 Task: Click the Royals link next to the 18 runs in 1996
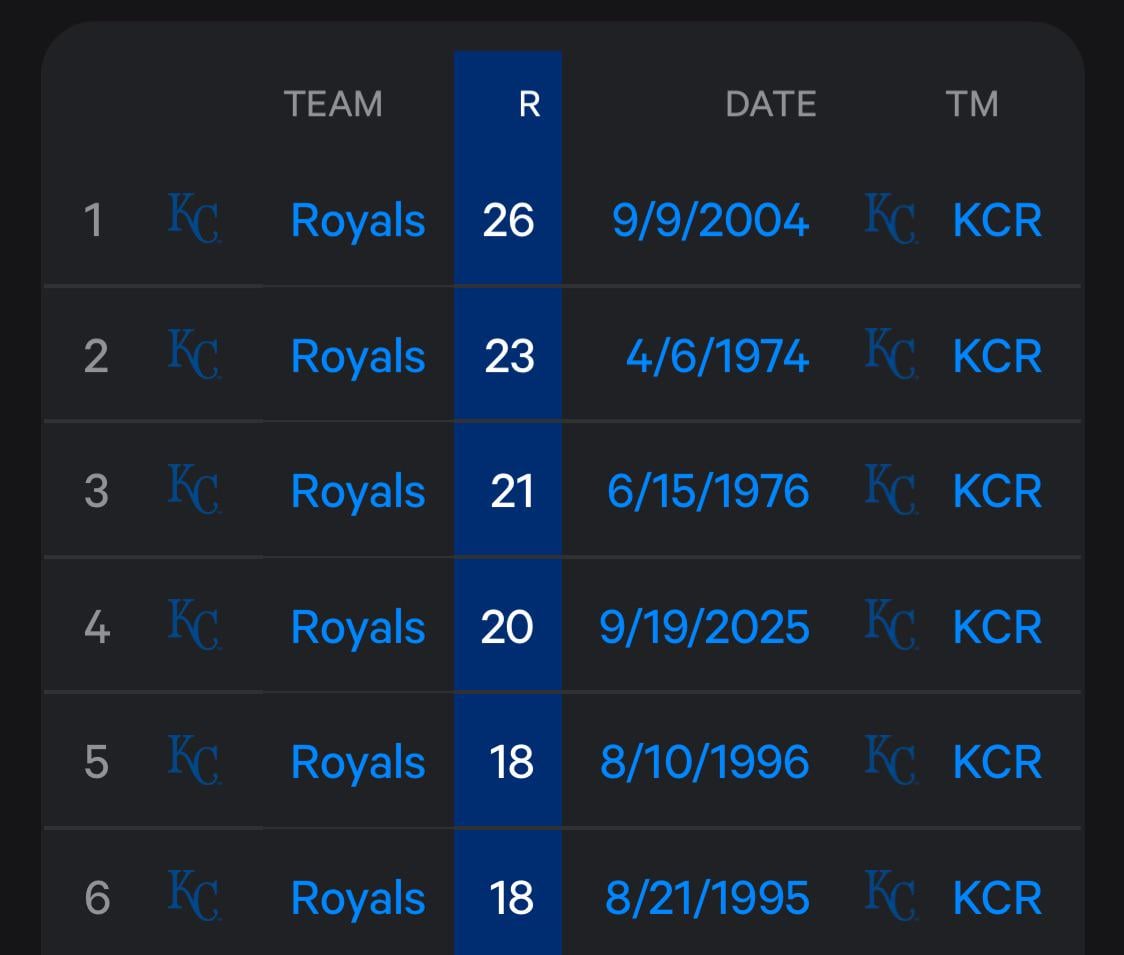356,761
